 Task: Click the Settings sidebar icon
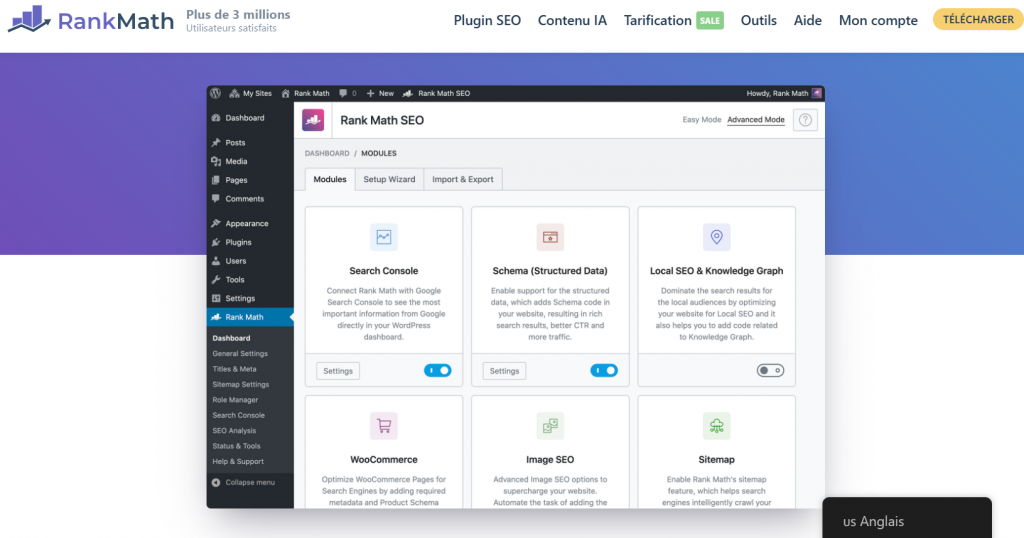coord(216,298)
